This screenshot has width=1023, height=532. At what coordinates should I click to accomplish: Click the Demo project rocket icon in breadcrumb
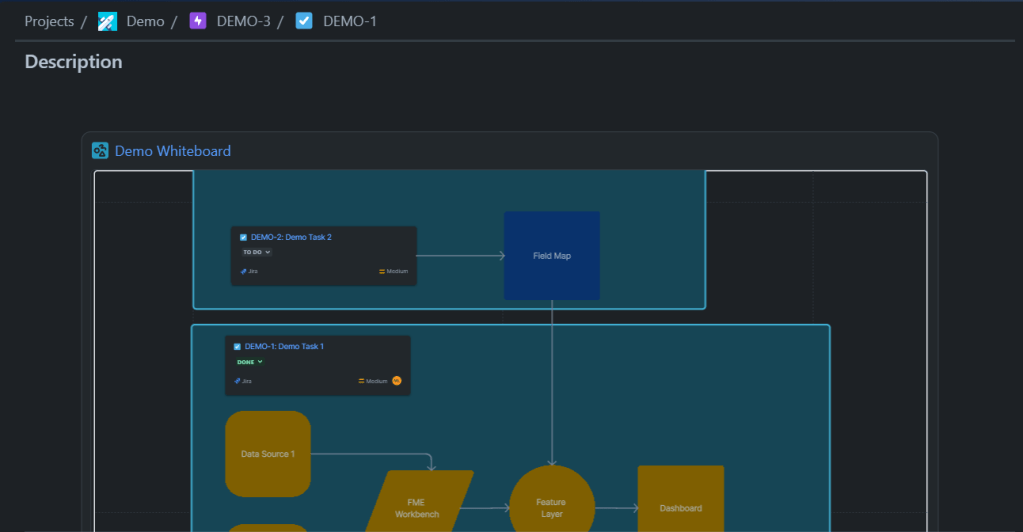click(x=107, y=21)
